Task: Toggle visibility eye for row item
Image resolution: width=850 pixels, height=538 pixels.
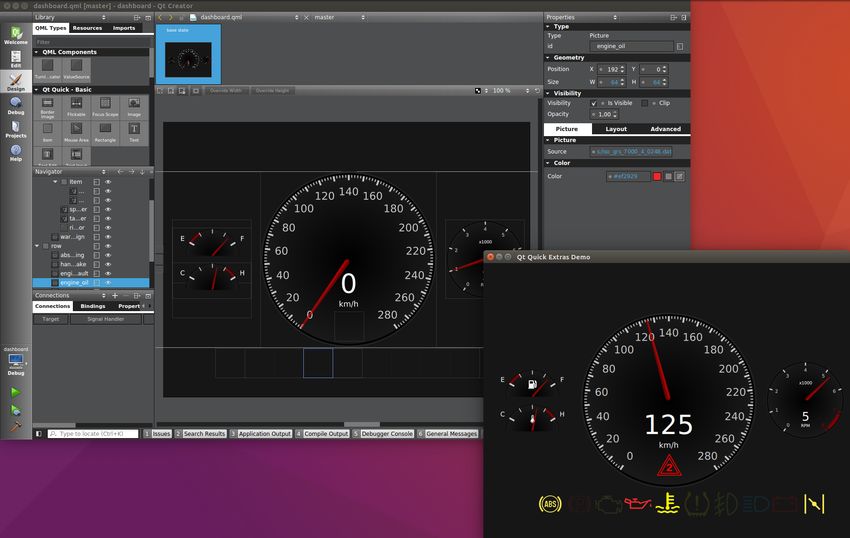Action: [108, 246]
